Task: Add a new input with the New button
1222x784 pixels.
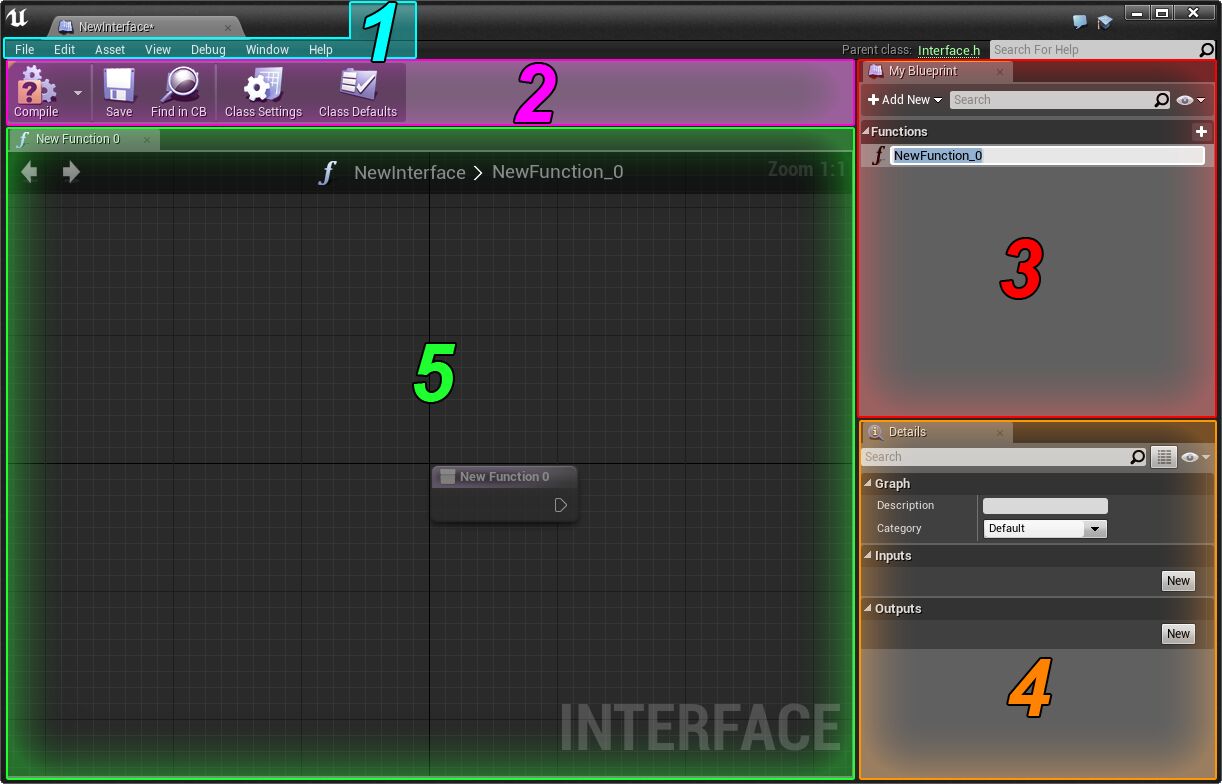Action: [x=1177, y=580]
